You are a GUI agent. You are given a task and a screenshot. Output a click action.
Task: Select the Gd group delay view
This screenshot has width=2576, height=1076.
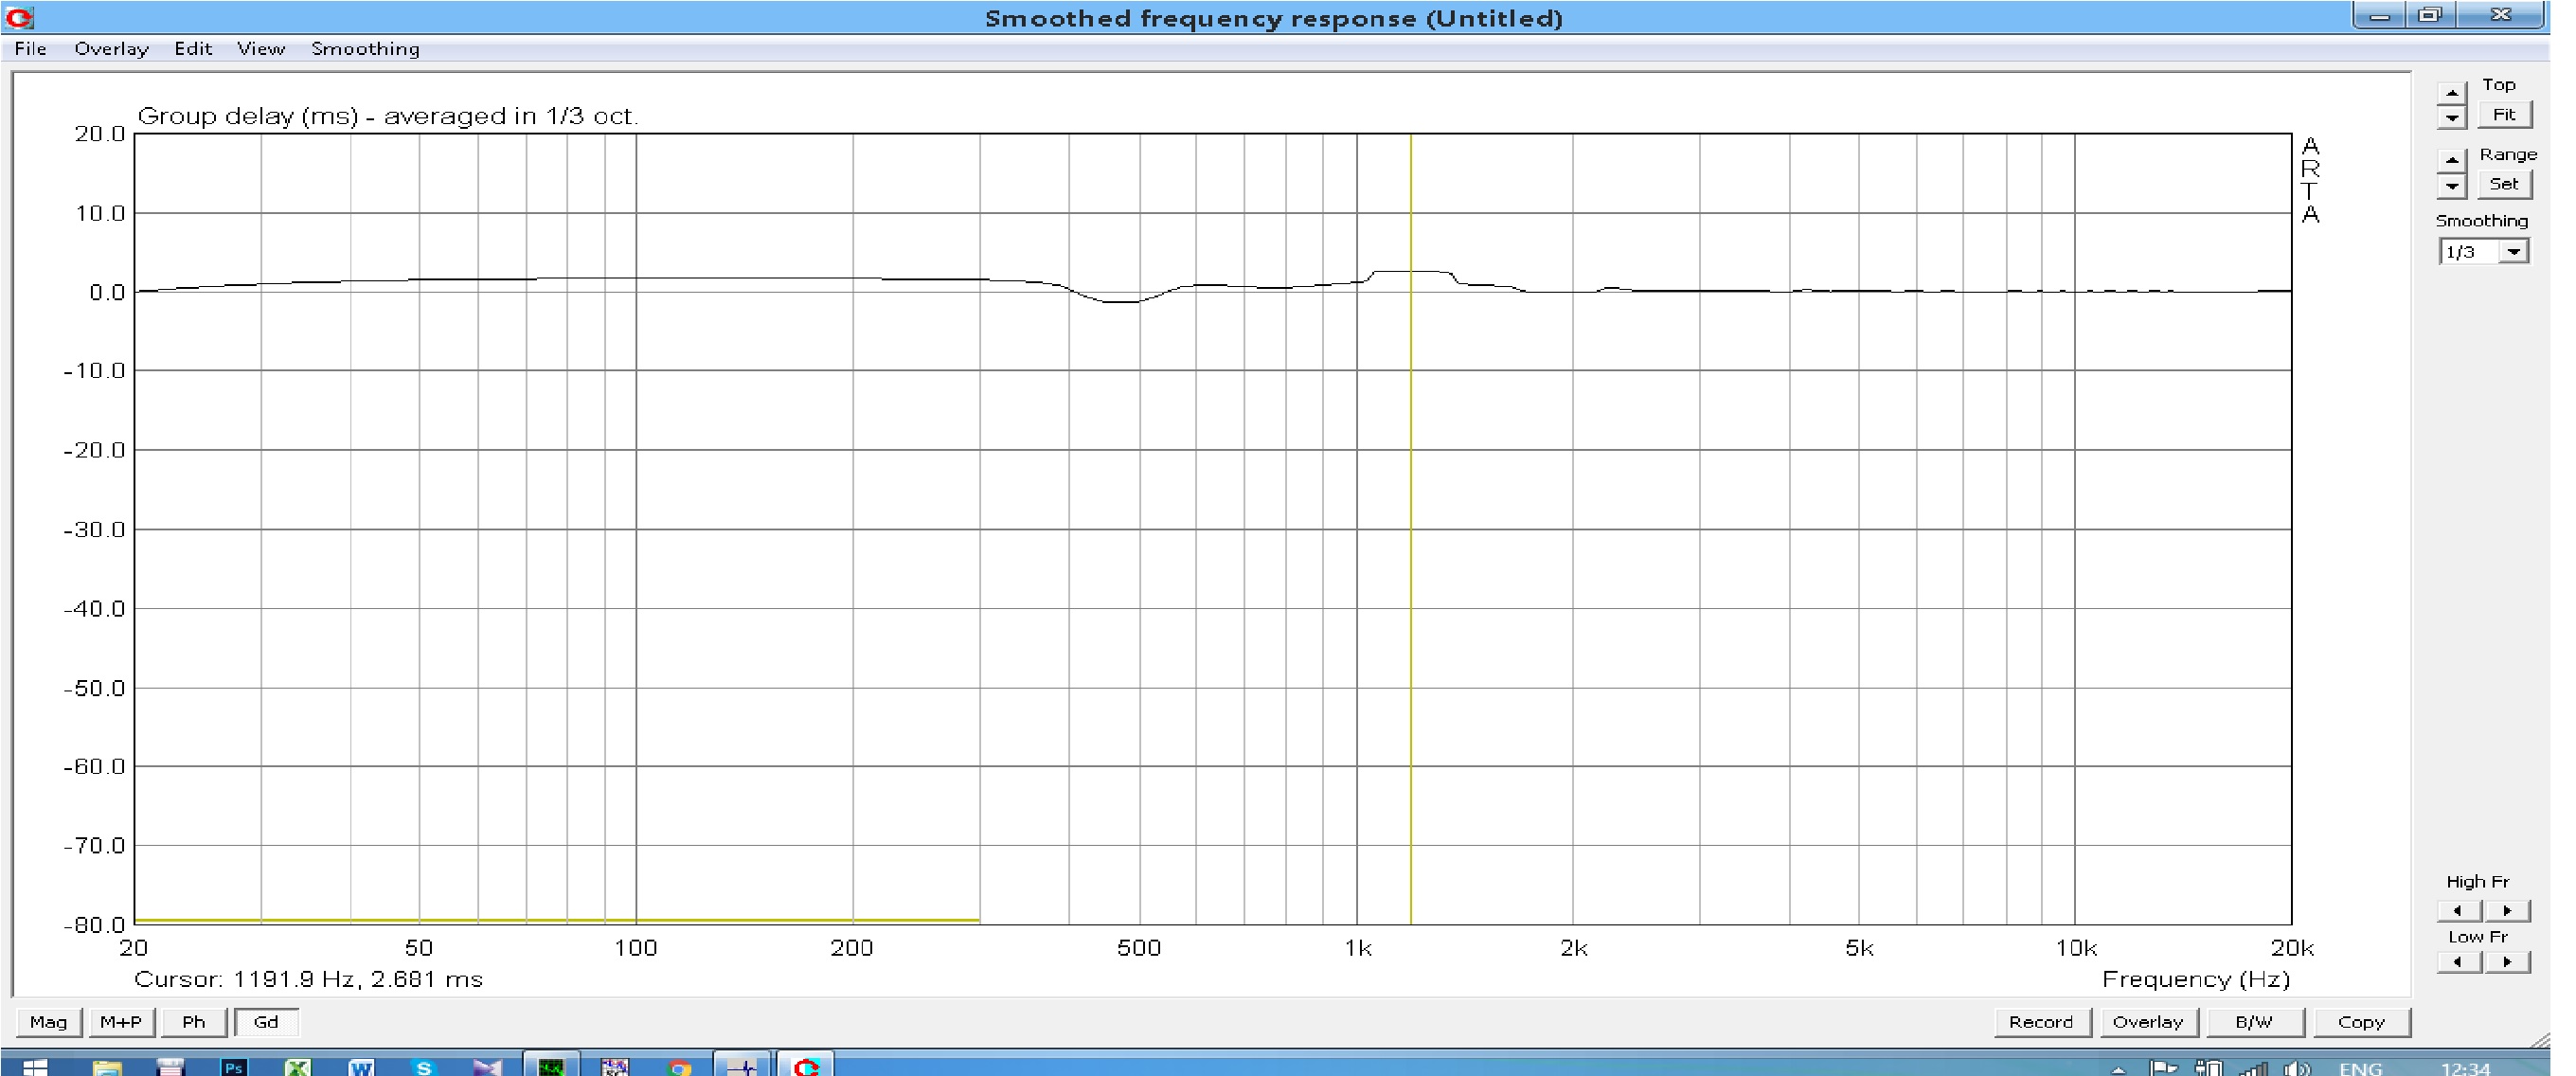pos(266,1022)
